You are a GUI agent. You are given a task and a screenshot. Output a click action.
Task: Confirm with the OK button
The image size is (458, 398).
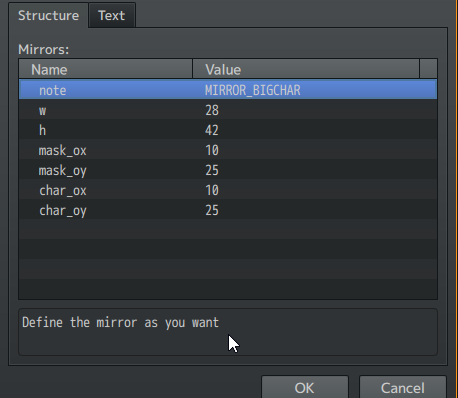click(305, 387)
